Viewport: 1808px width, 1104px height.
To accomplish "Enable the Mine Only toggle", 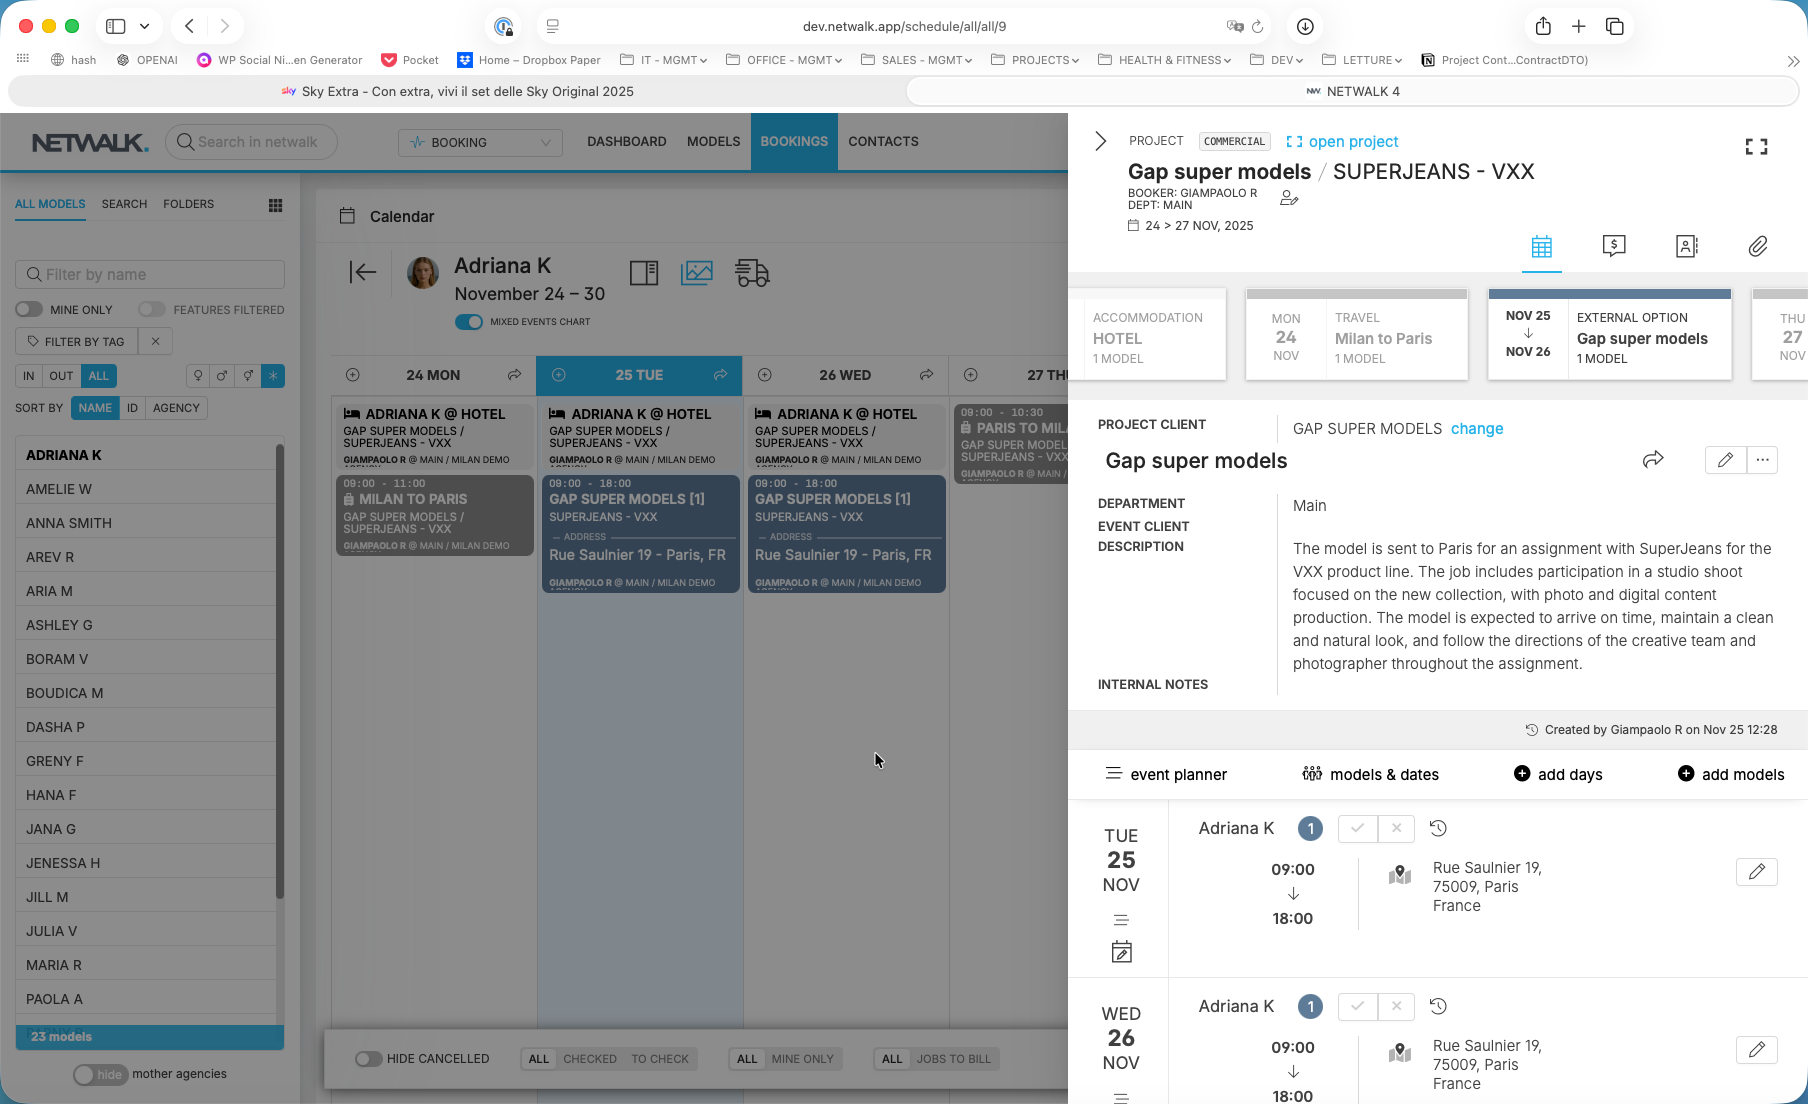I will [30, 310].
